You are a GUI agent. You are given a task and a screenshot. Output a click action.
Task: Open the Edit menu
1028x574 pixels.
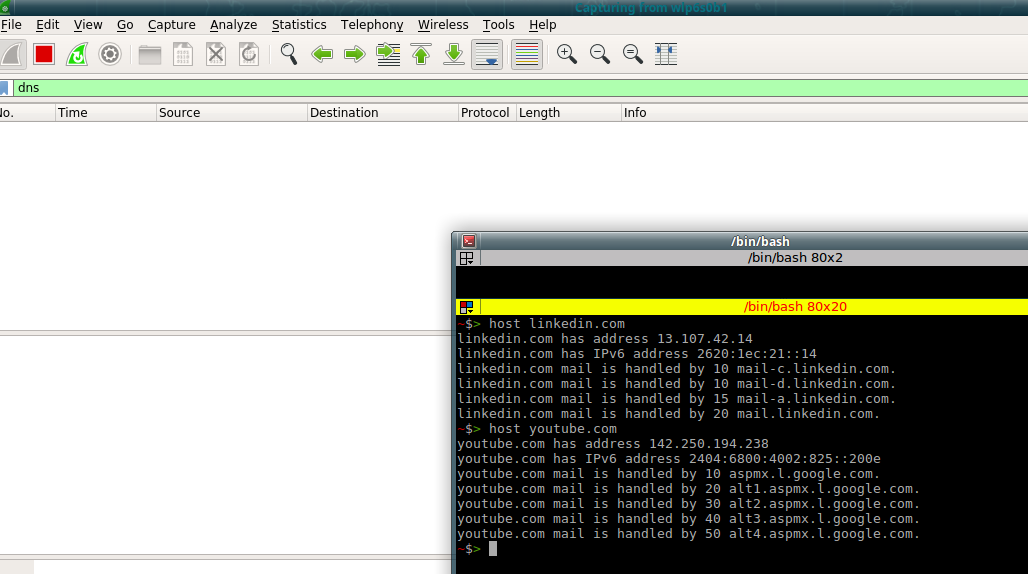tap(47, 25)
